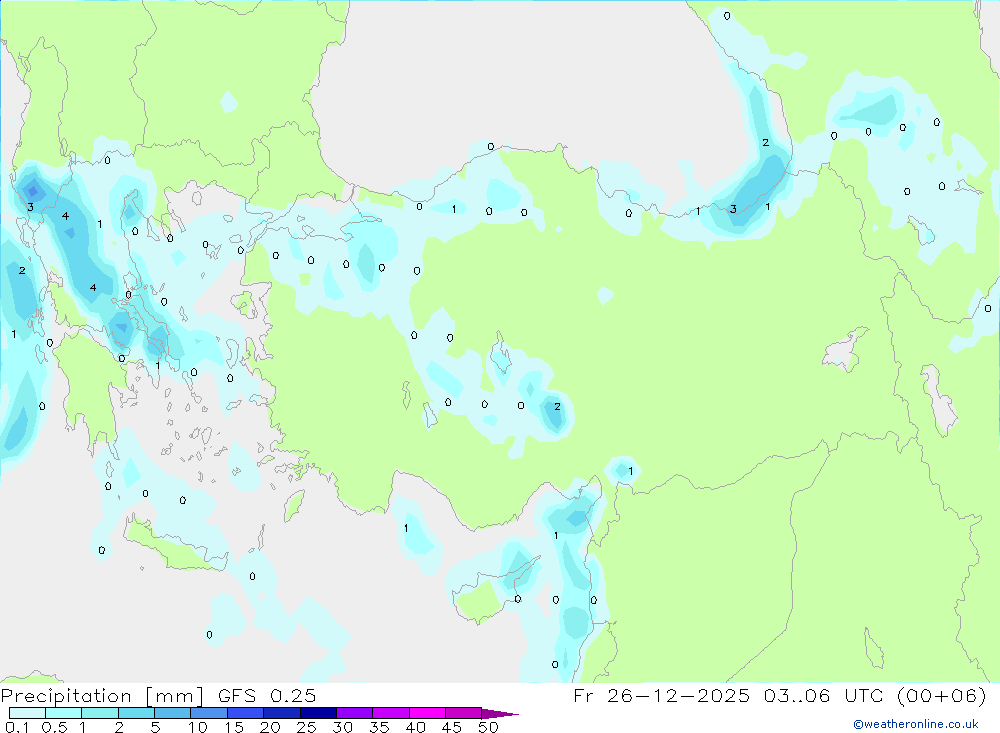Click the legend tick label '45'
Viewport: 1000px width, 733px height.
[x=452, y=727]
